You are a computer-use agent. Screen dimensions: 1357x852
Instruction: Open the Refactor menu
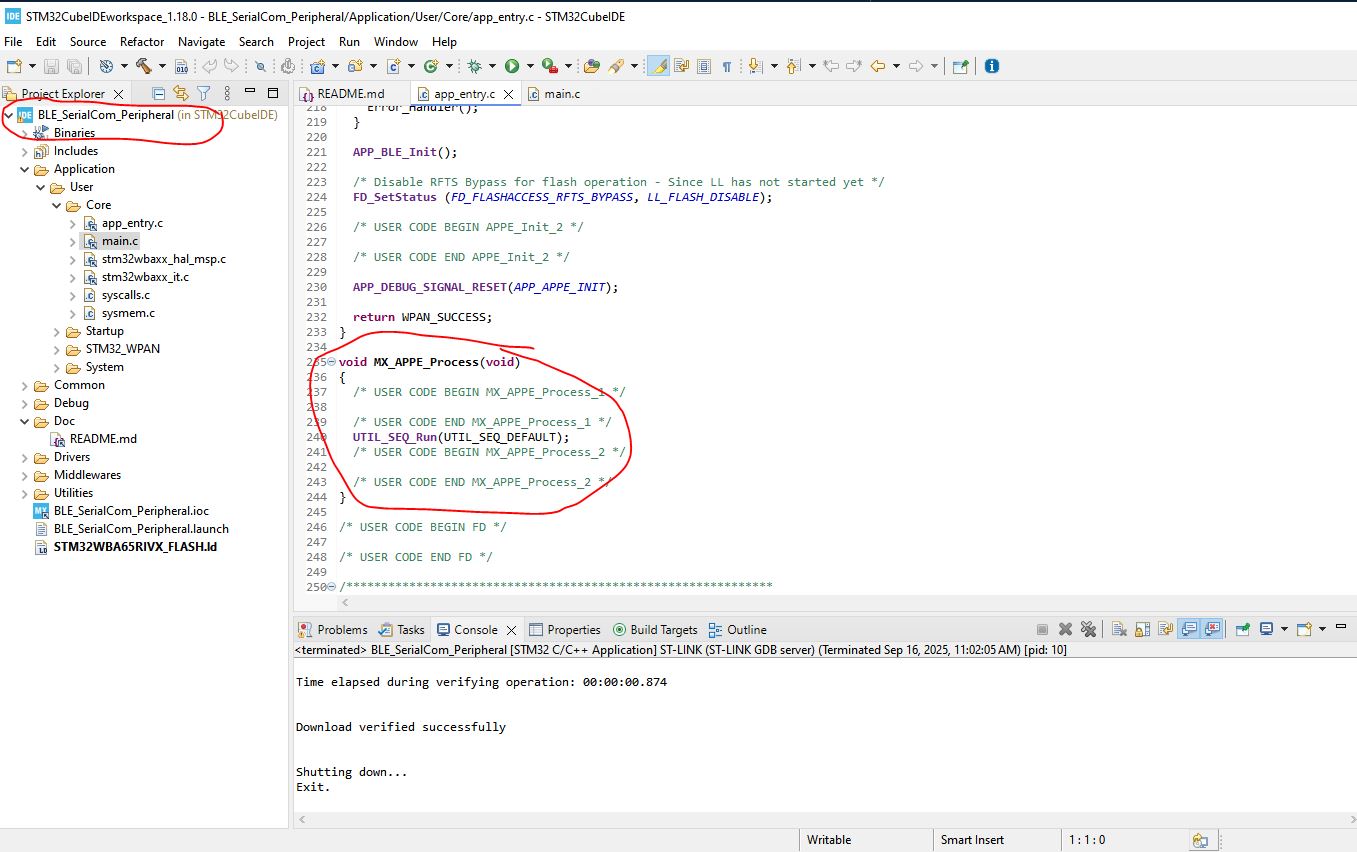pyautogui.click(x=142, y=42)
